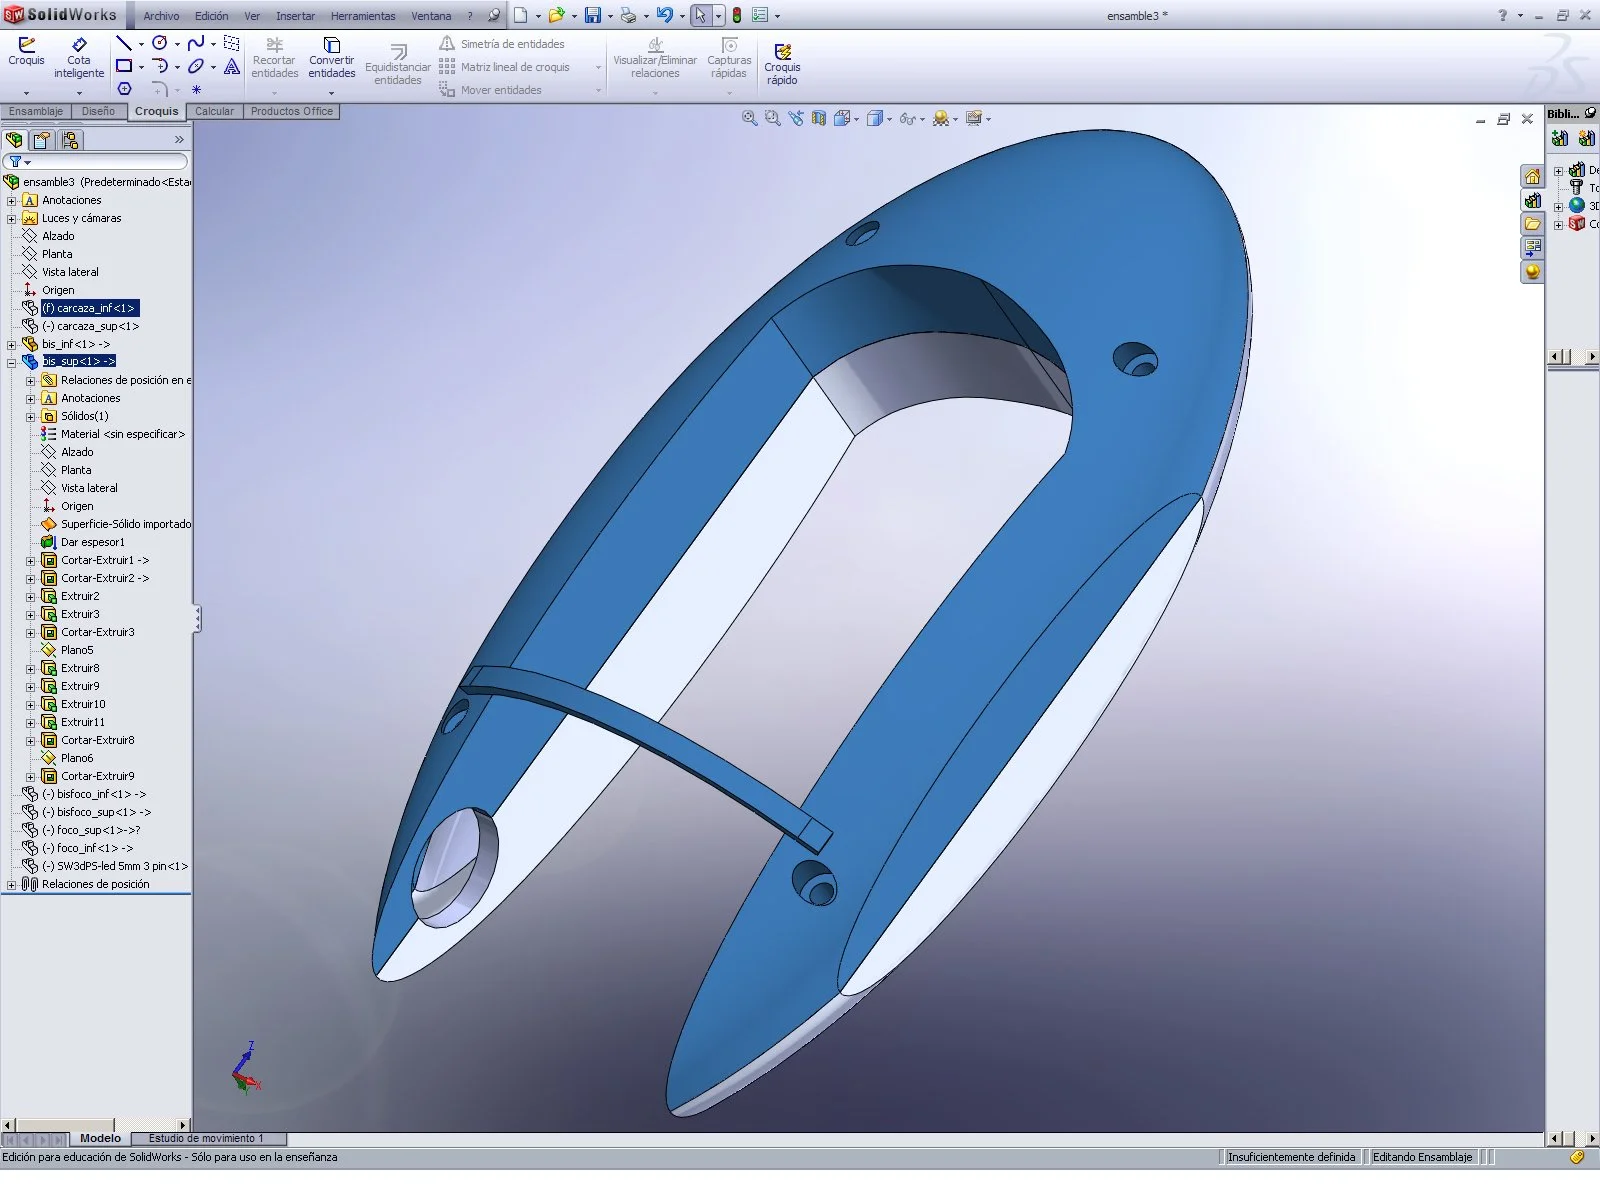The width and height of the screenshot is (1600, 1200).
Task: Select the Spline sketch tool
Action: click(196, 43)
